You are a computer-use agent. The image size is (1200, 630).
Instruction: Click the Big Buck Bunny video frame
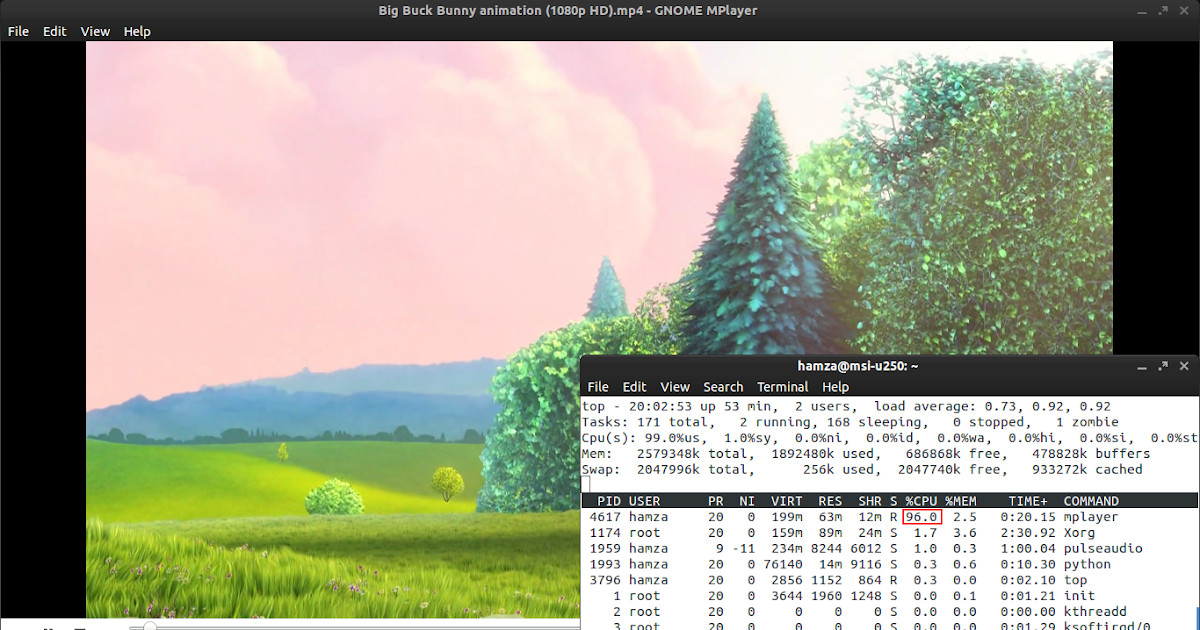pos(599,329)
